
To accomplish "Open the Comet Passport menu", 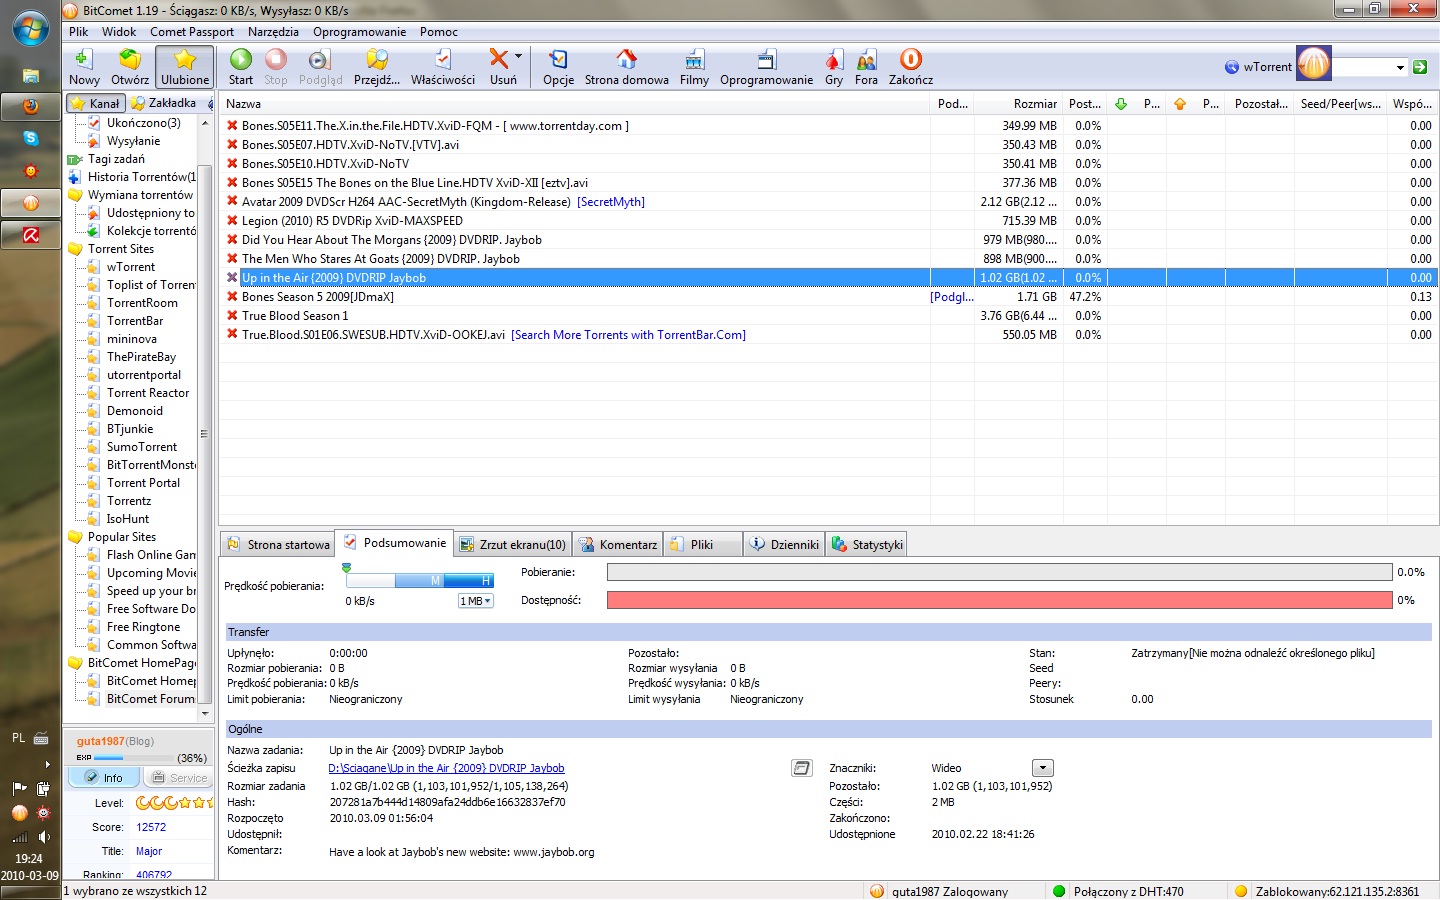I will click(192, 32).
